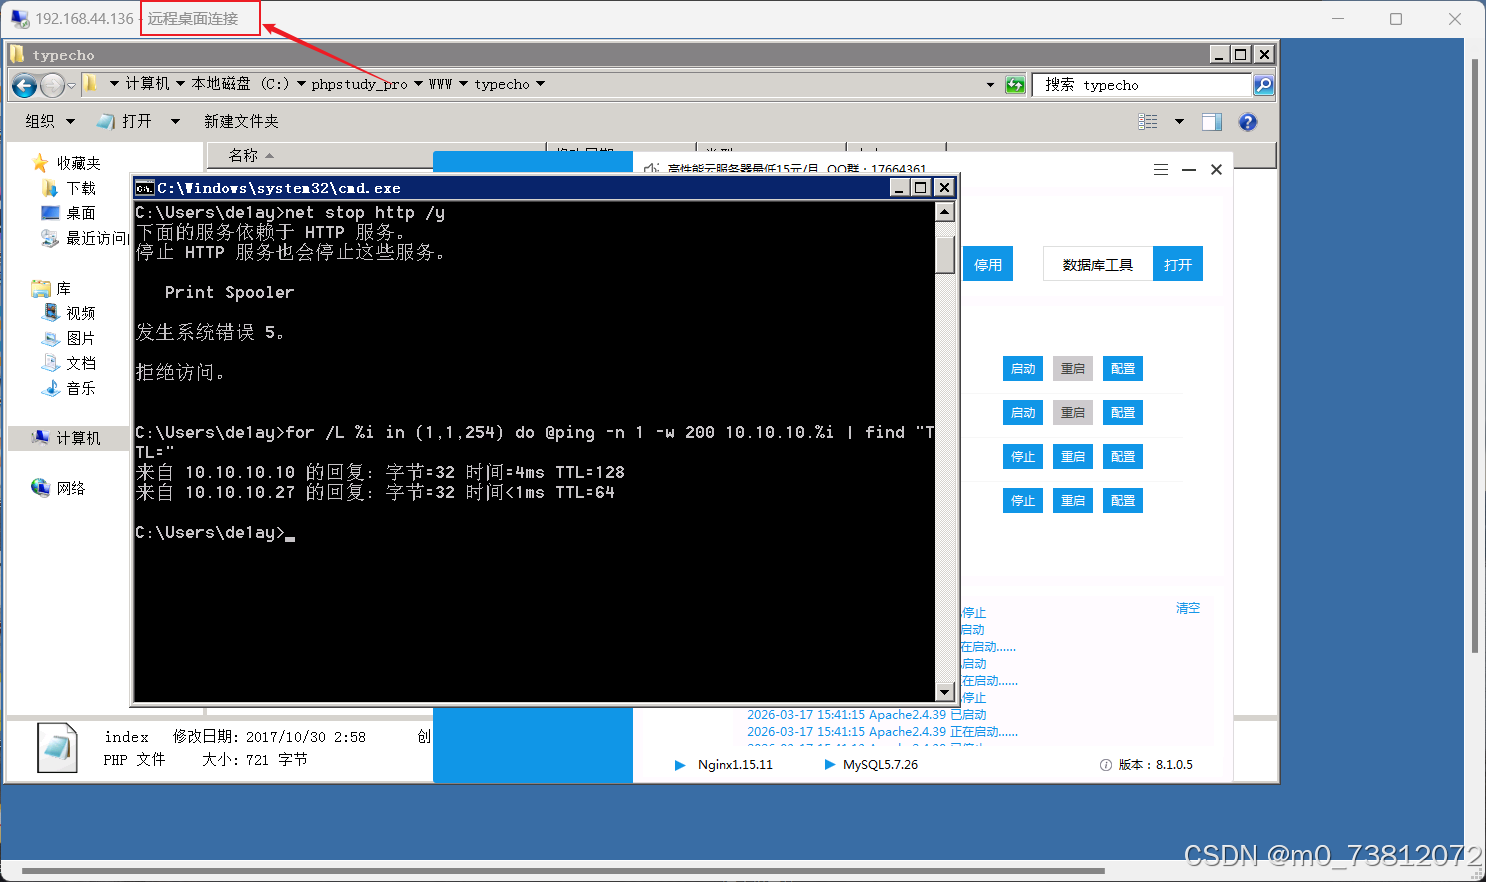Click the remote desktop vertical scrollbar

pyautogui.click(x=1475, y=355)
